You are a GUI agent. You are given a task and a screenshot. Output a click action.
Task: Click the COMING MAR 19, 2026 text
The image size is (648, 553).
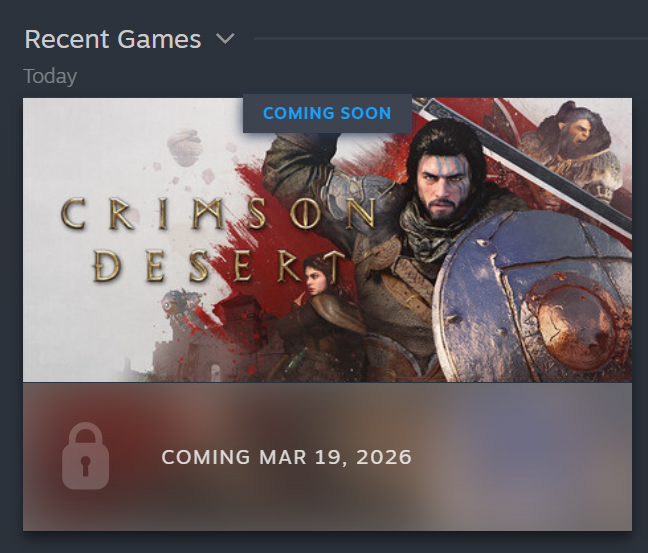(286, 457)
